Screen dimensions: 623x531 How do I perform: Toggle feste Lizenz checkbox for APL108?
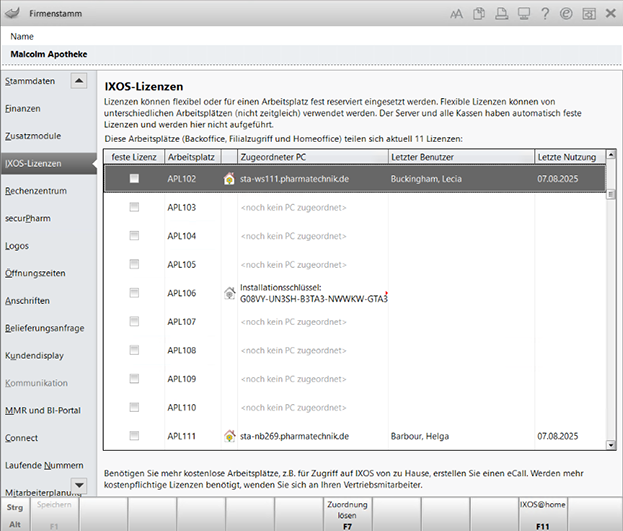pyautogui.click(x=134, y=350)
